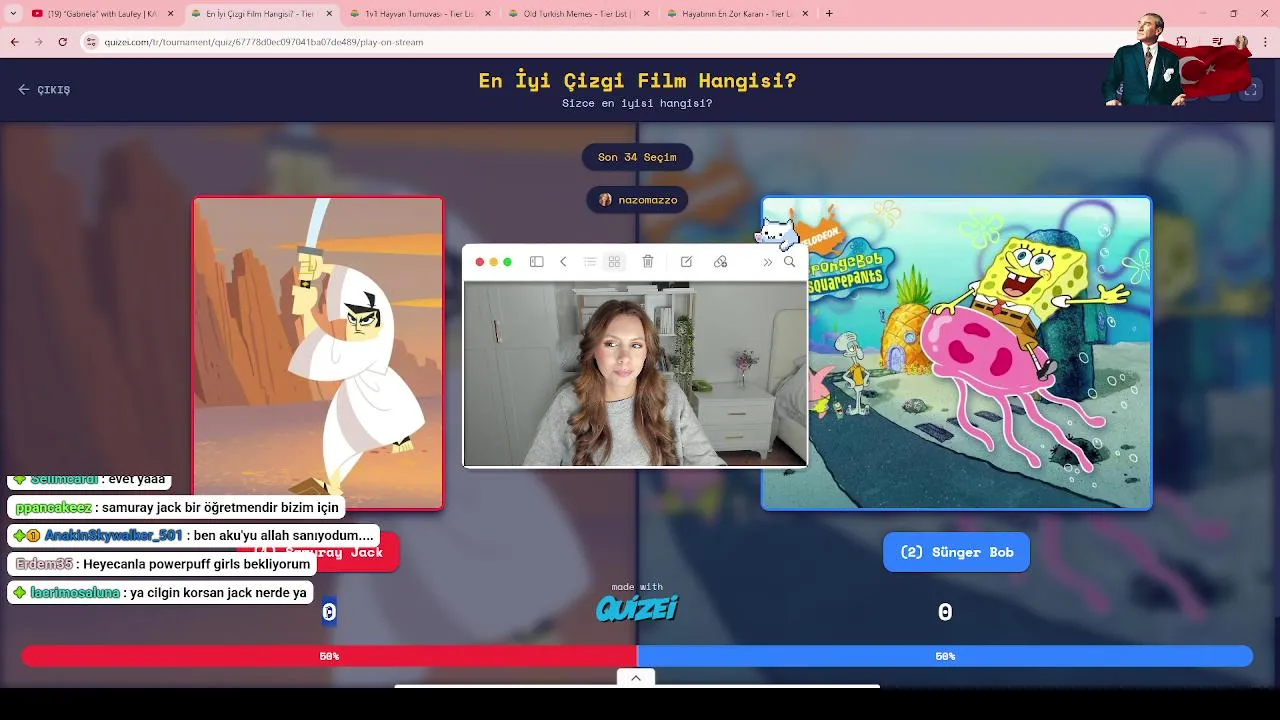
Task: Close the Gabriela YouTube tab
Action: coord(170,14)
